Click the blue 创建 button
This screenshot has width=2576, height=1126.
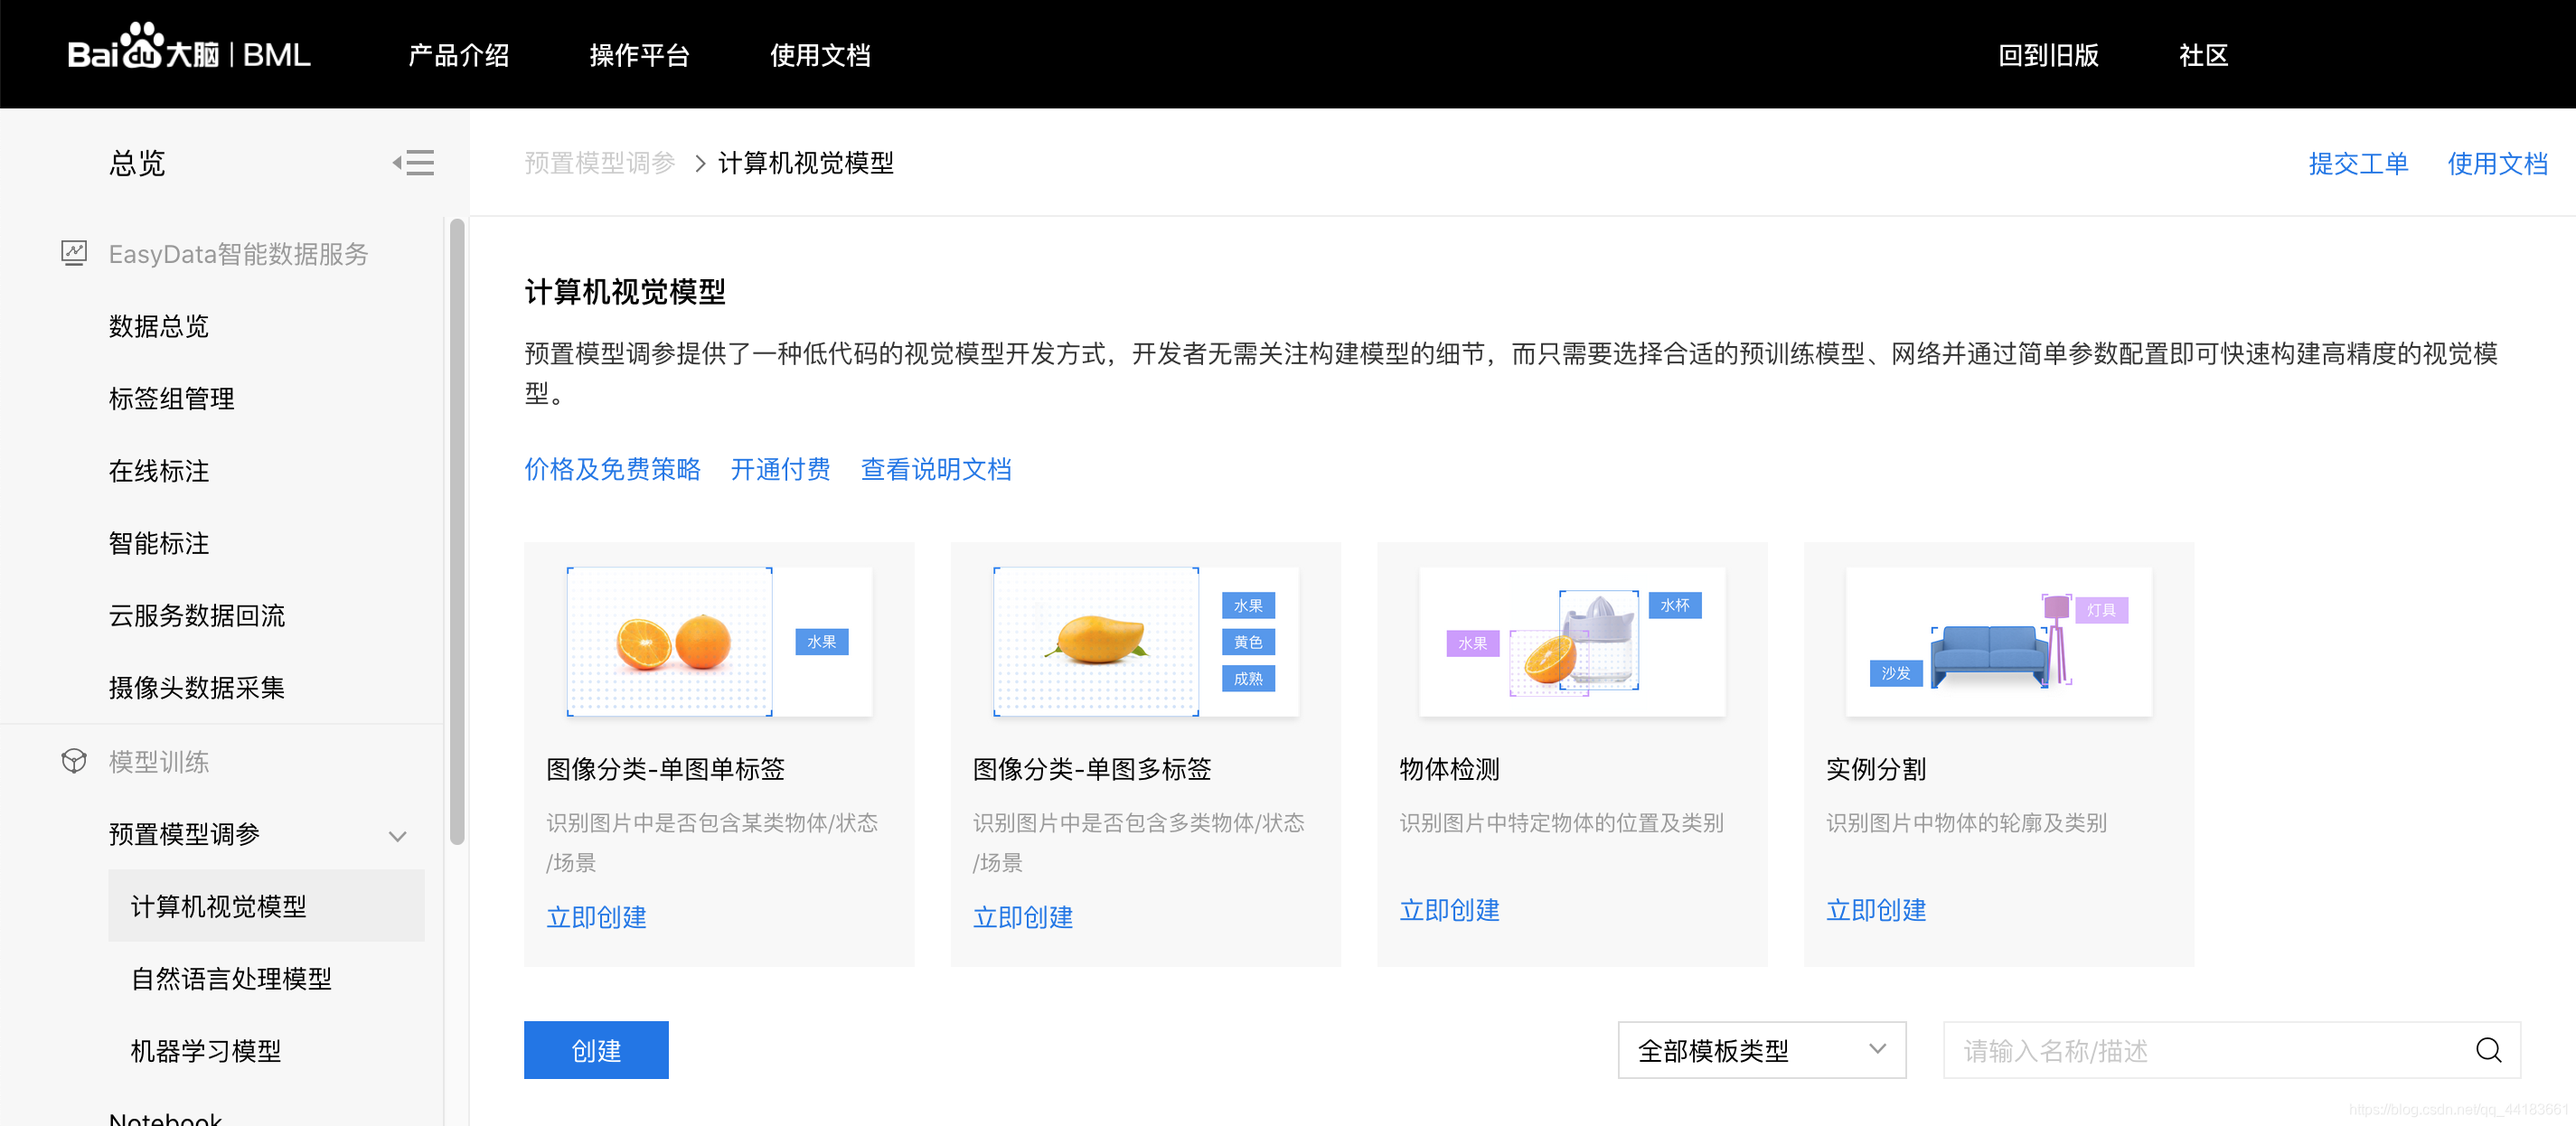coord(596,1050)
